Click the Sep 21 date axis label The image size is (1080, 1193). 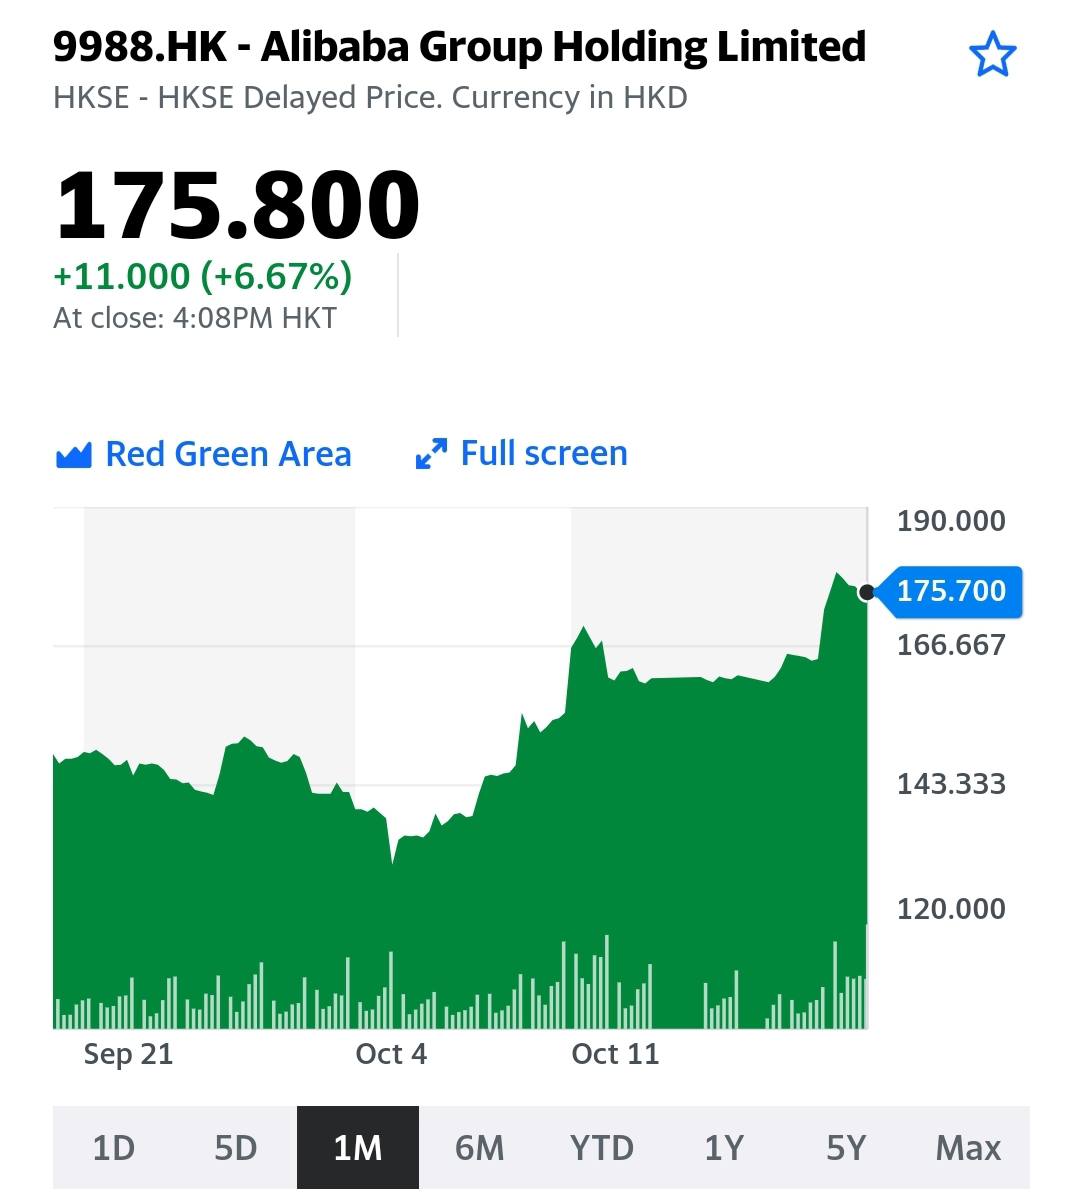tap(129, 1055)
